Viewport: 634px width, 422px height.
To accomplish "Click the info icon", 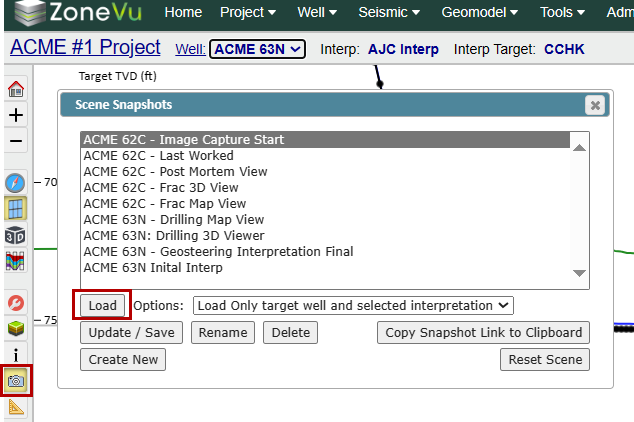I will (16, 355).
